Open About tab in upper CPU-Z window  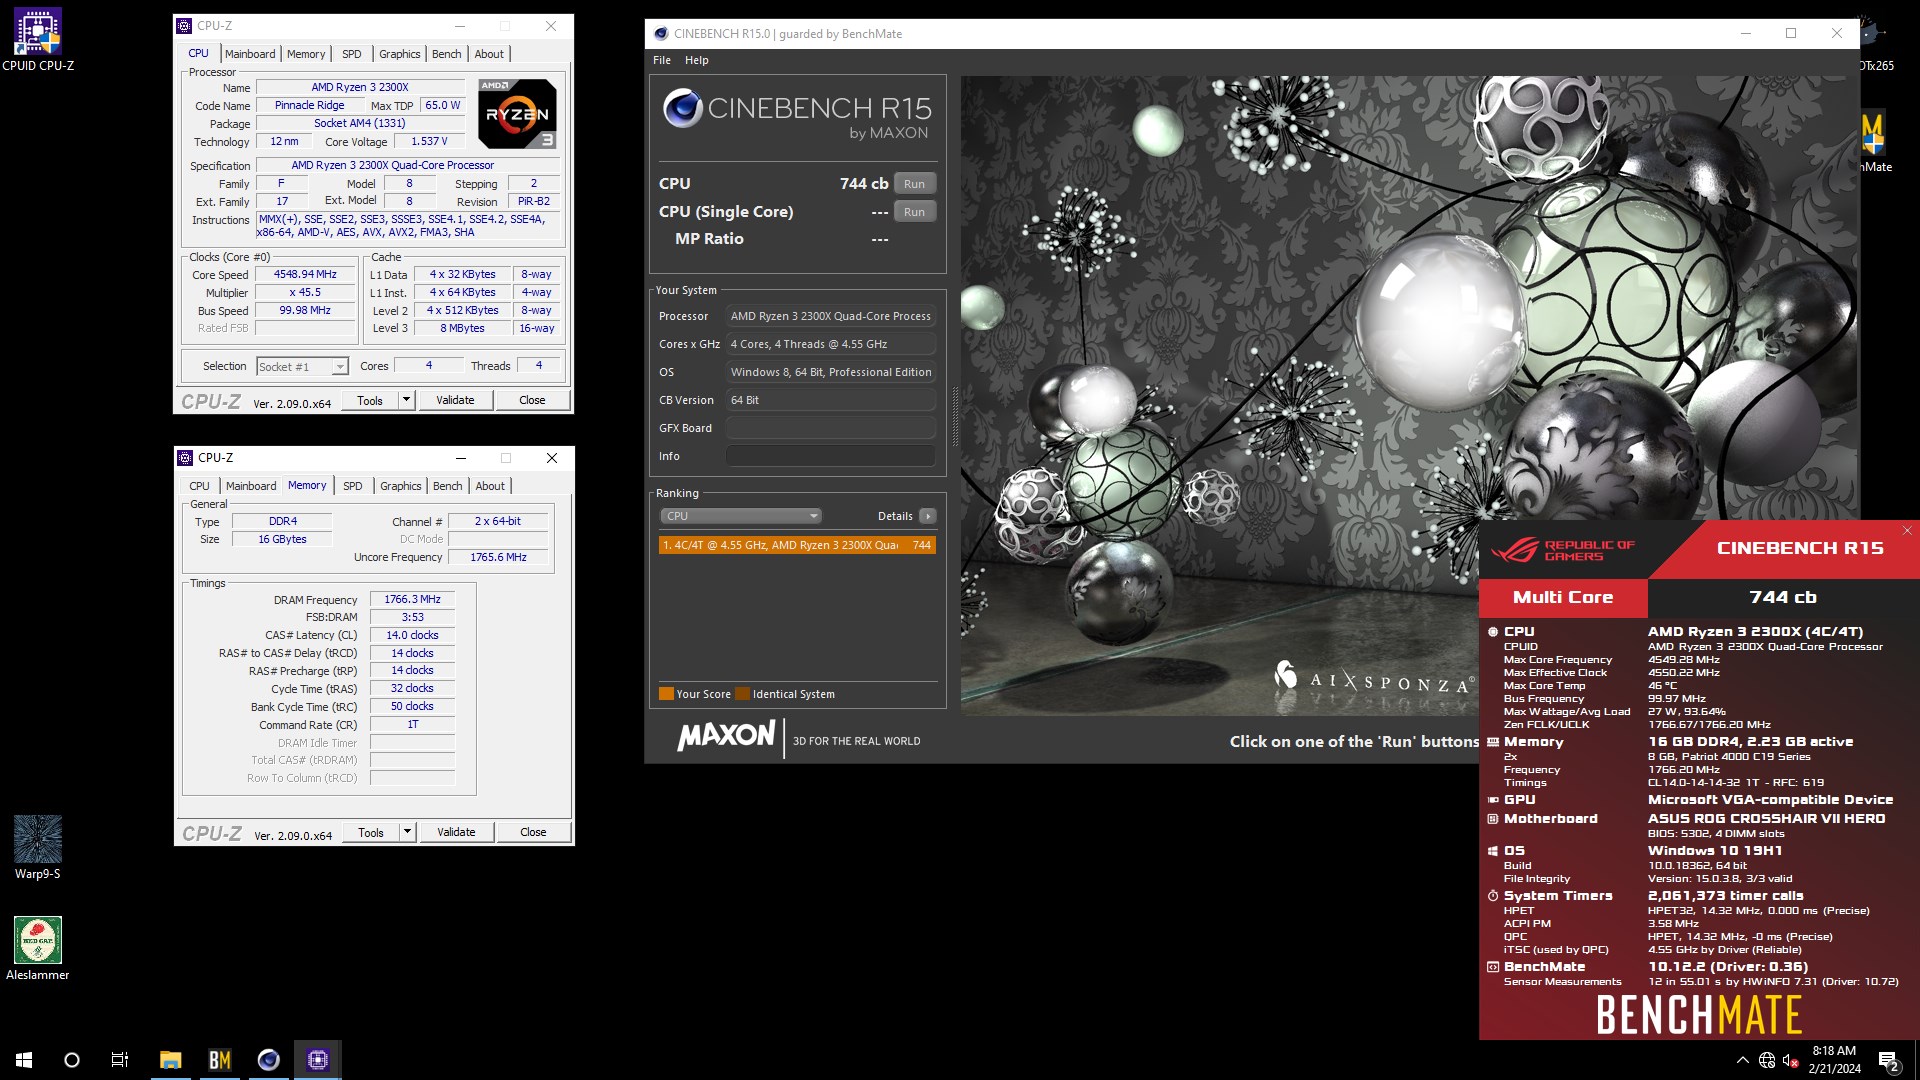tap(489, 54)
